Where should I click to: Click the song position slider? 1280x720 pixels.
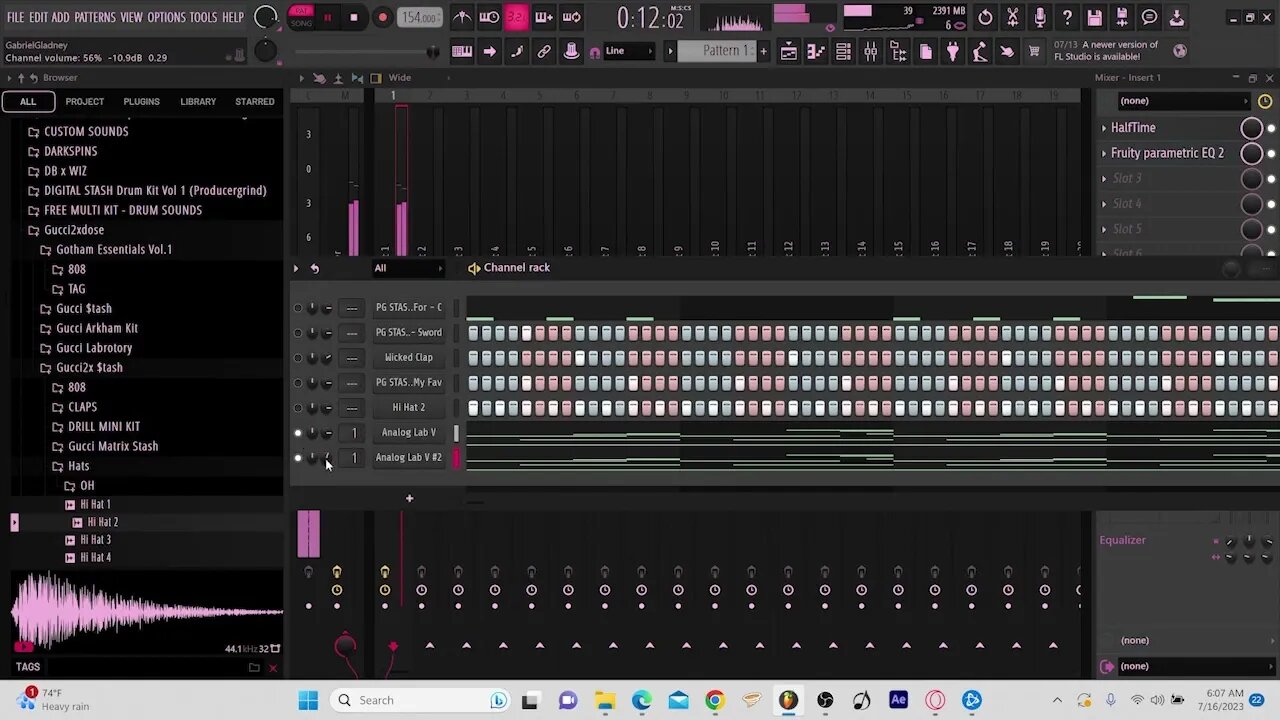coord(366,52)
